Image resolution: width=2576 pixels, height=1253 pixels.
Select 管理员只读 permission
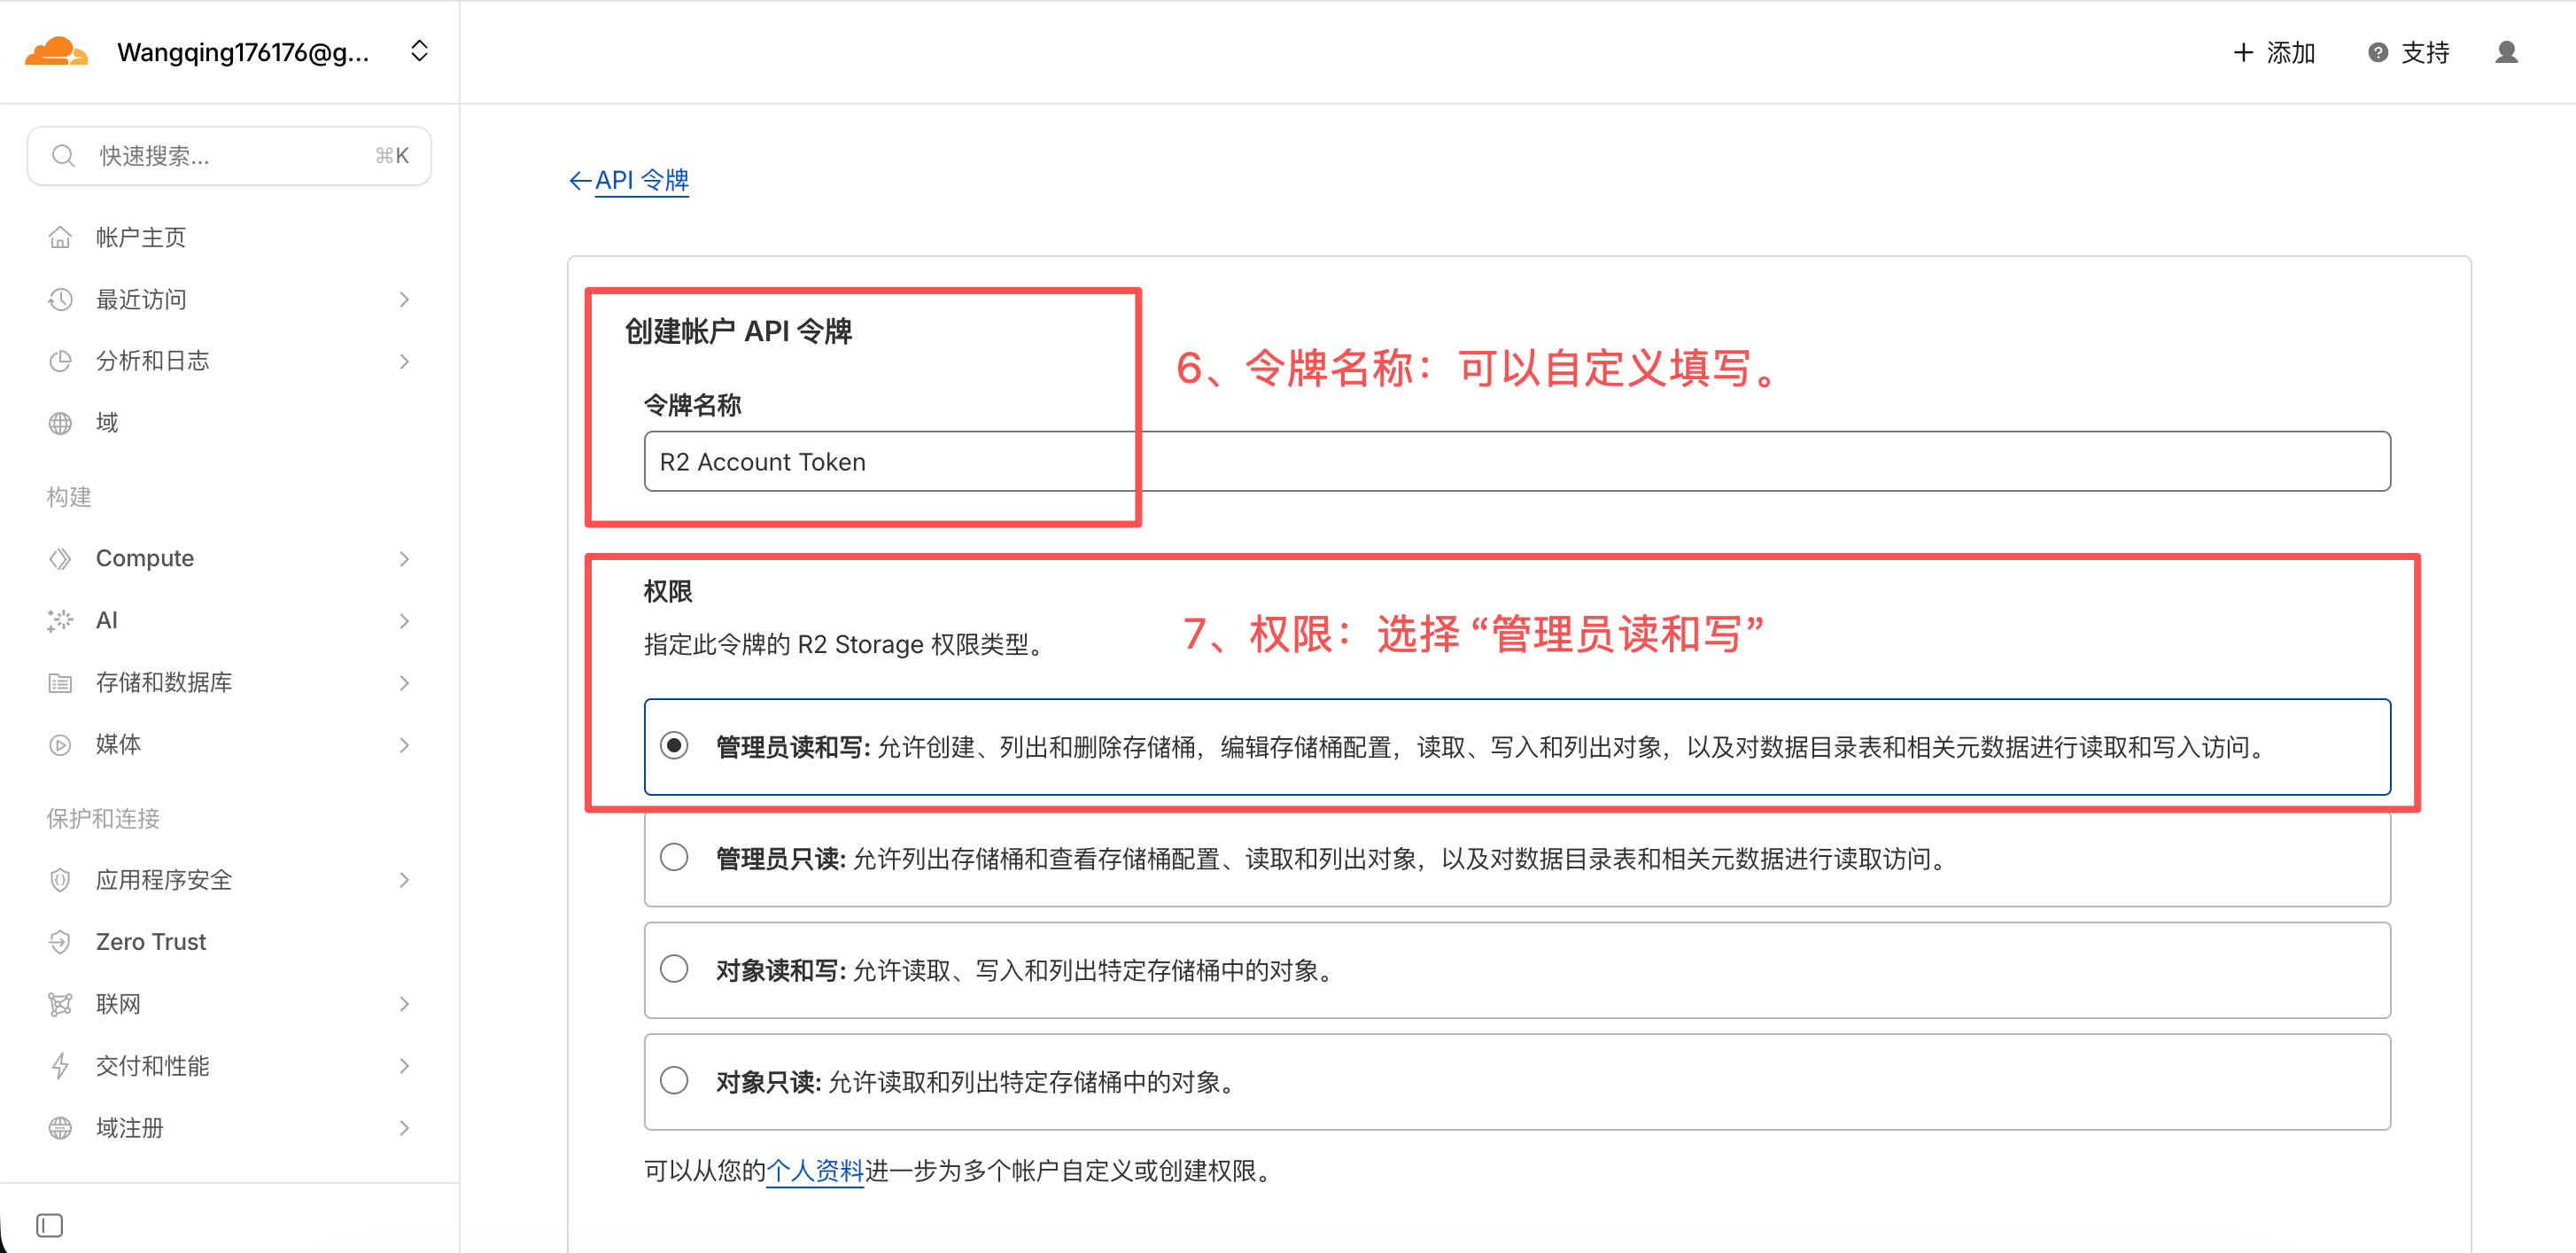675,856
